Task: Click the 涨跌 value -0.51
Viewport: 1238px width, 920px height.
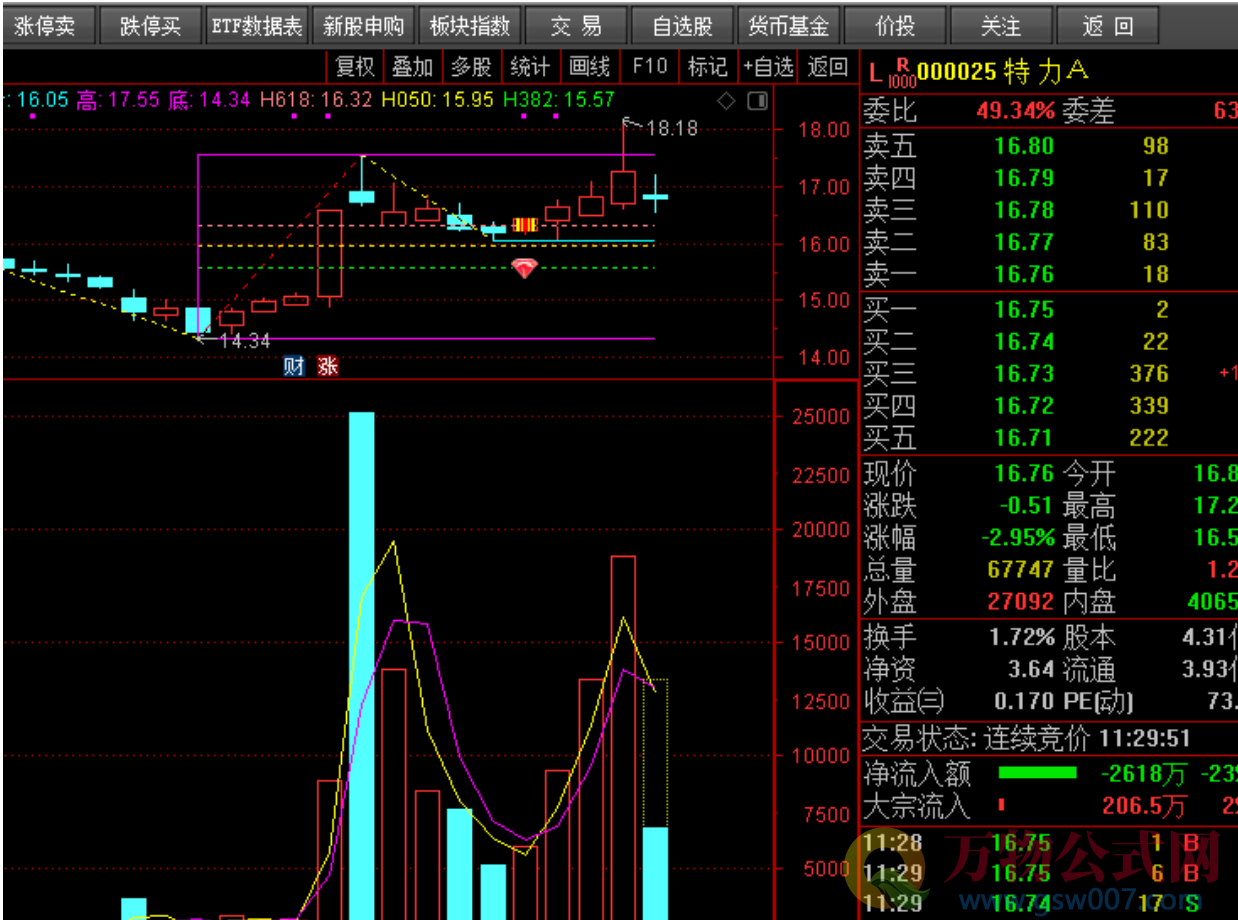Action: (1027, 506)
